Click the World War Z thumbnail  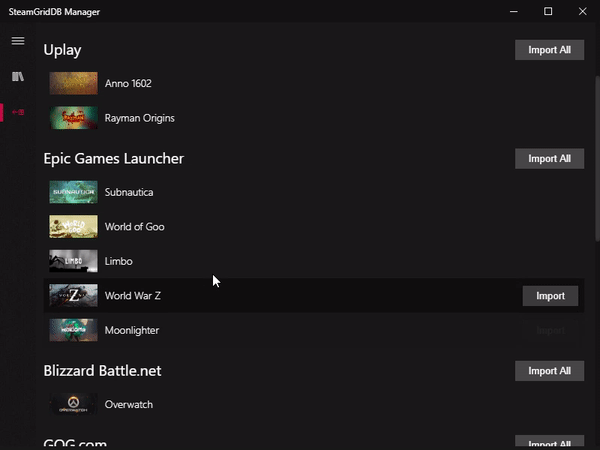point(73,295)
